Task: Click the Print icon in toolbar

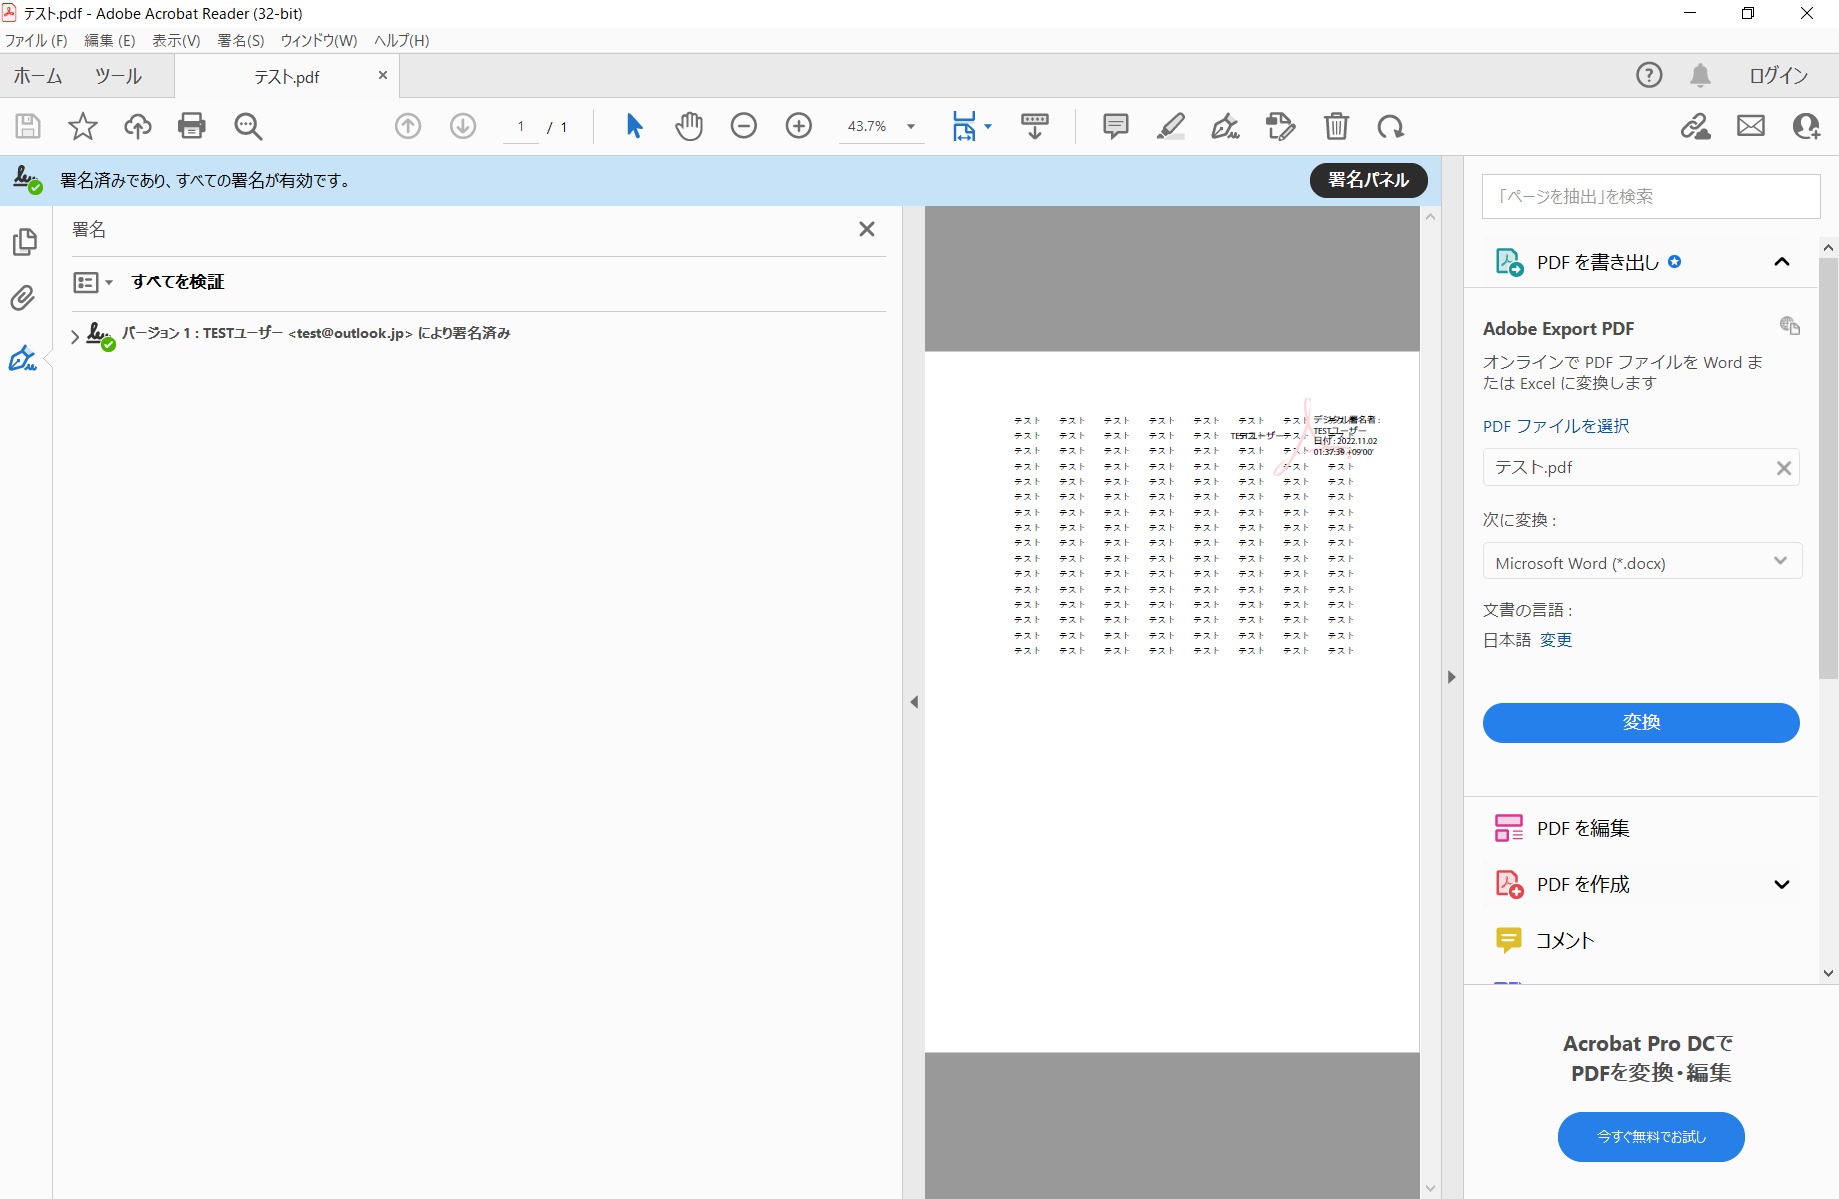Action: [x=191, y=126]
